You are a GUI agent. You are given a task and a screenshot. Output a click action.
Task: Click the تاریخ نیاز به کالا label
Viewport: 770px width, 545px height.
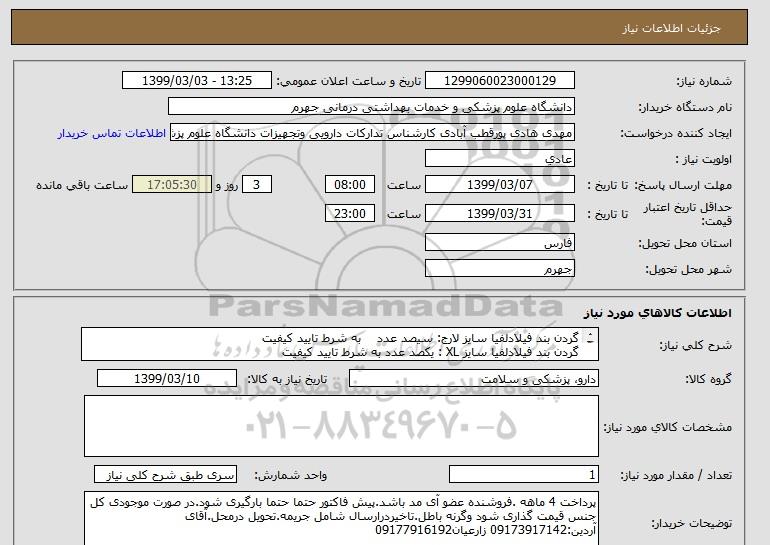pyautogui.click(x=287, y=379)
